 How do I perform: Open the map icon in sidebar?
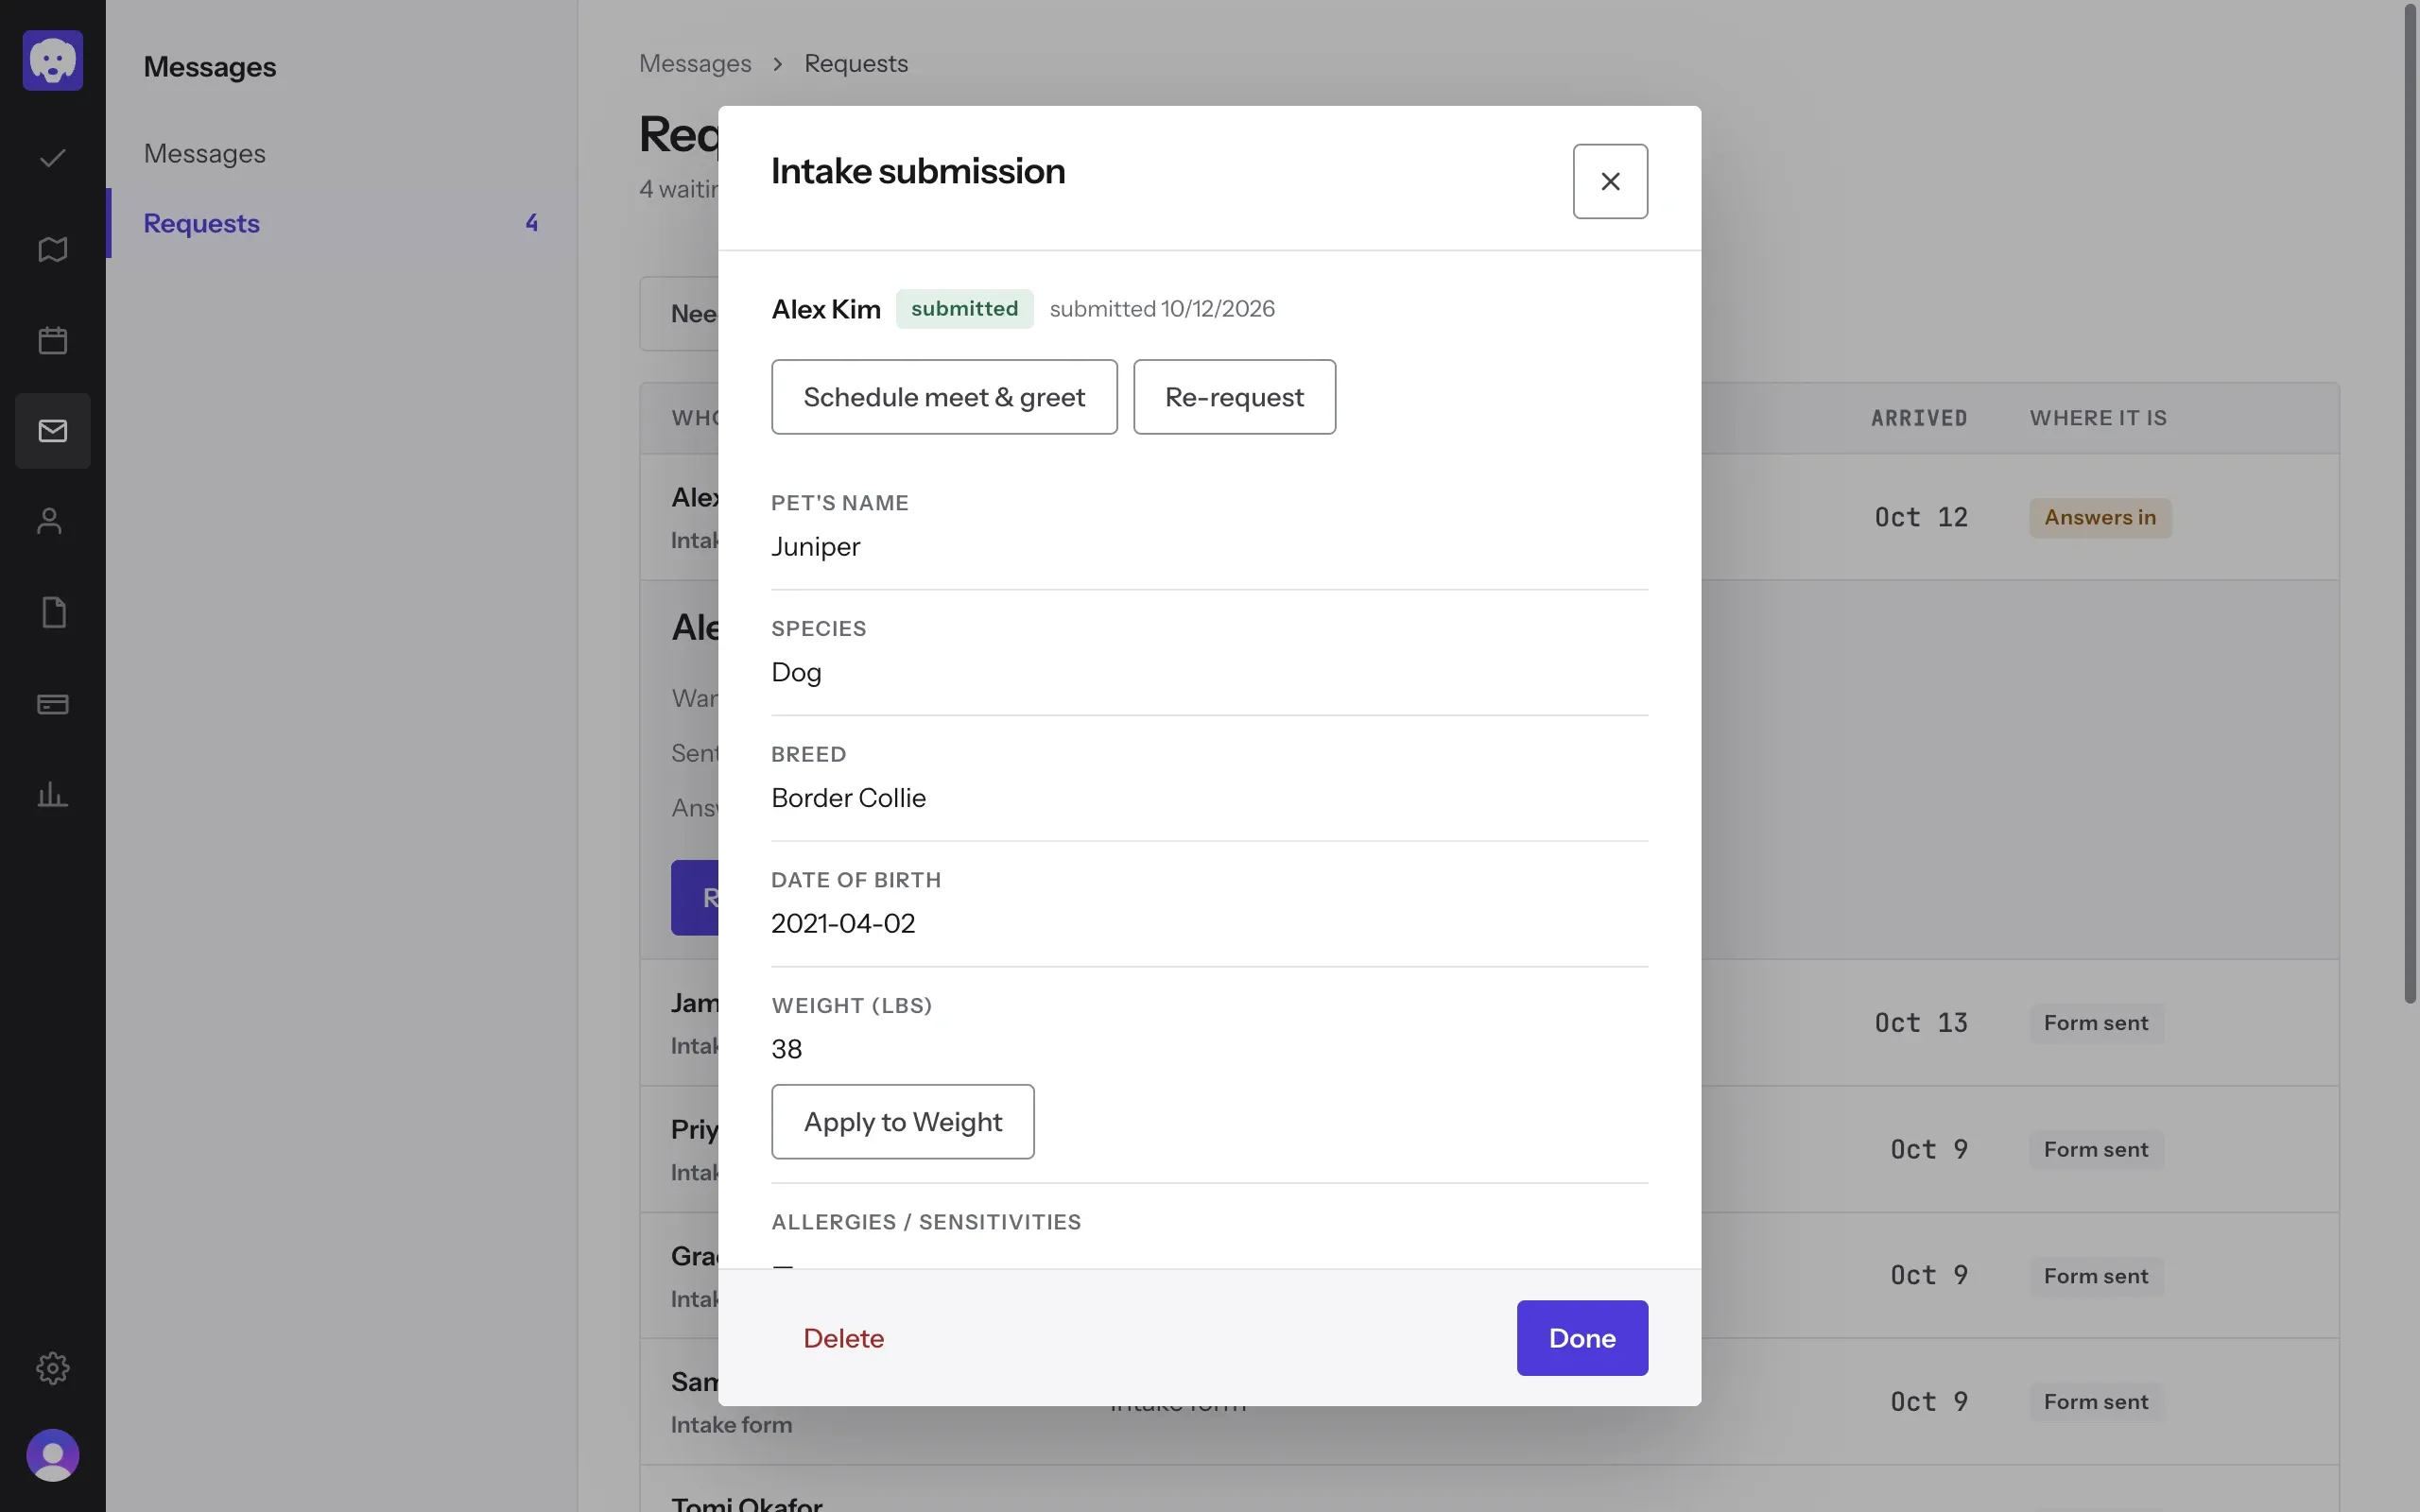(x=52, y=249)
